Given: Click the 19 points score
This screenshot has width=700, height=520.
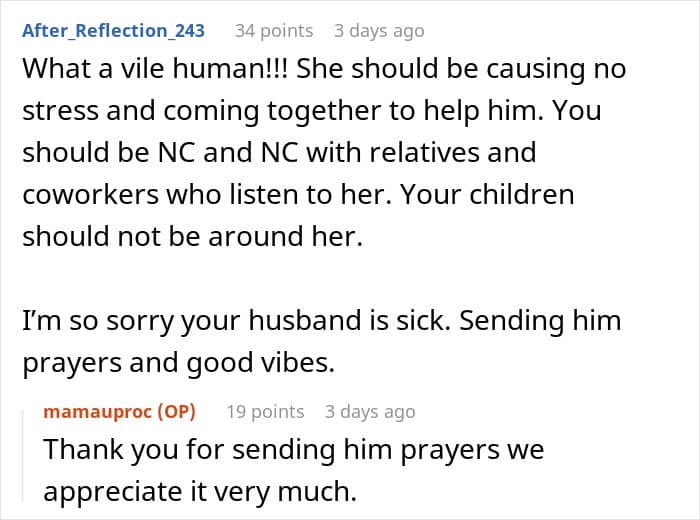Looking at the screenshot, I should [x=264, y=411].
